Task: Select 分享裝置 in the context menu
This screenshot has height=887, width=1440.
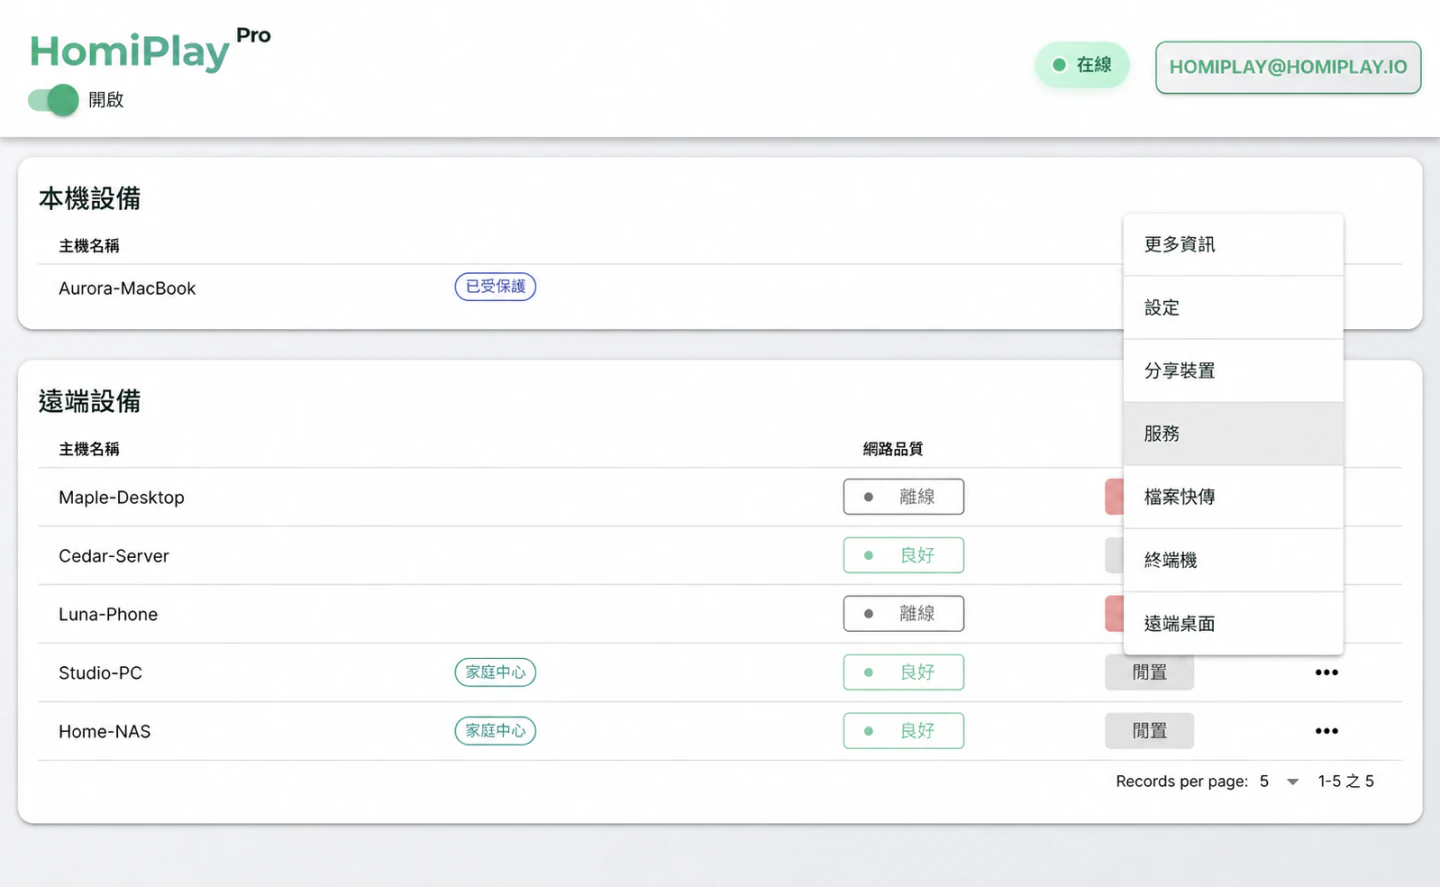Action: click(x=1233, y=371)
